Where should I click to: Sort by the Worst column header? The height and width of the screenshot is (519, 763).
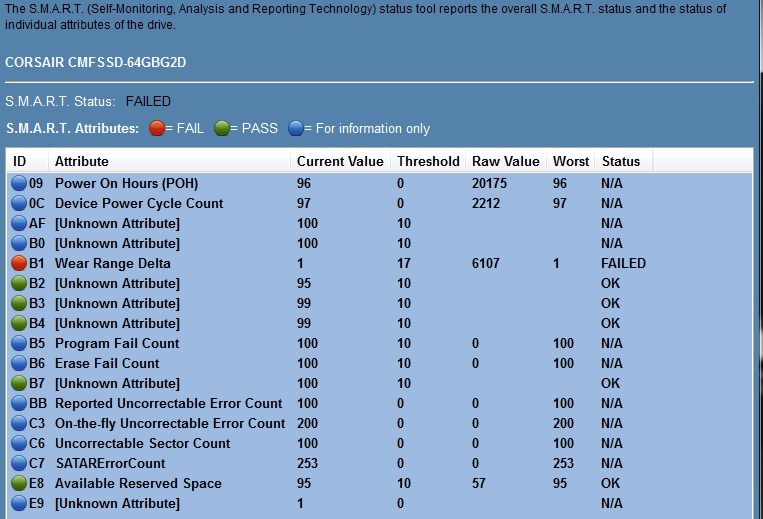click(571, 161)
